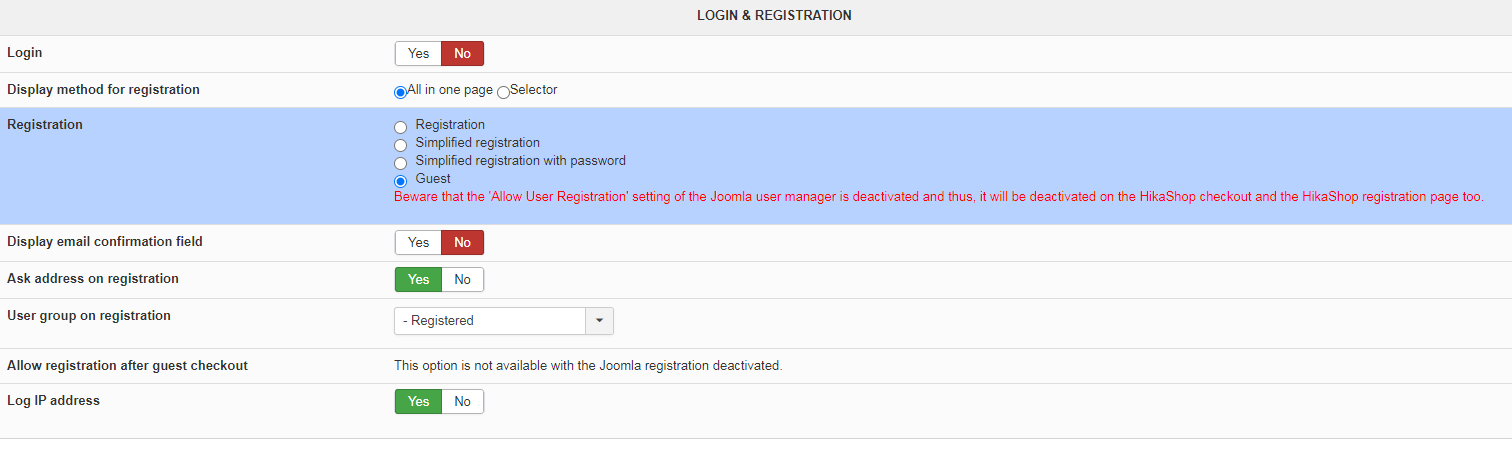The image size is (1512, 454).
Task: Disable Ask address on registration
Action: 462,280
